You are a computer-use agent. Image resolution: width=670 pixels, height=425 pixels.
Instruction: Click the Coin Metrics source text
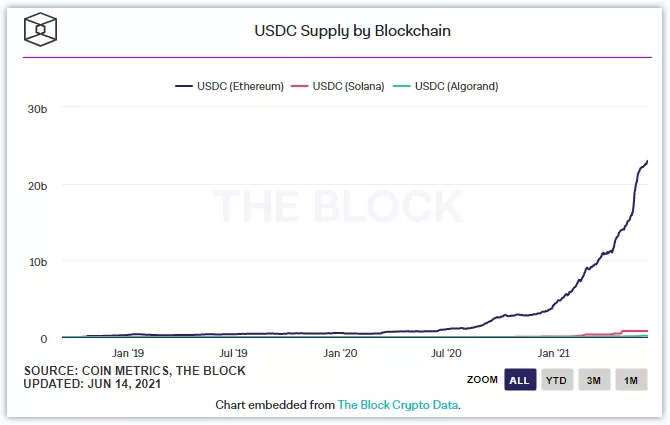coord(135,371)
